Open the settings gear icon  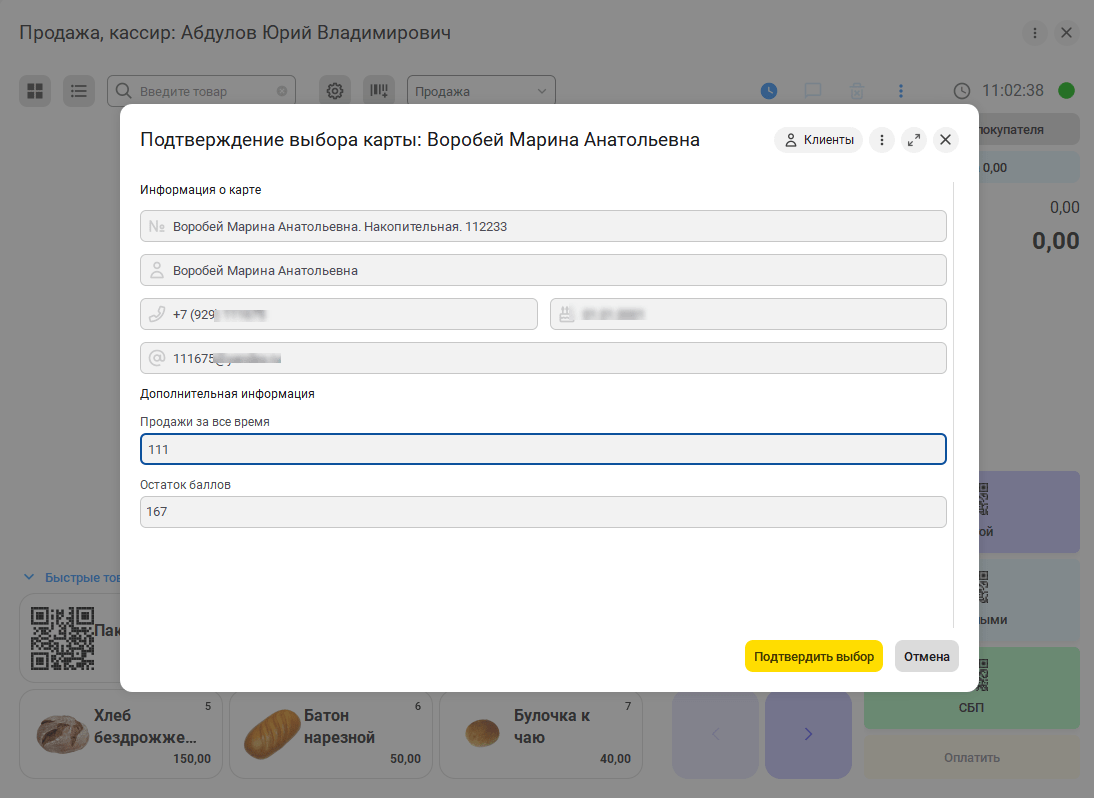pos(335,91)
